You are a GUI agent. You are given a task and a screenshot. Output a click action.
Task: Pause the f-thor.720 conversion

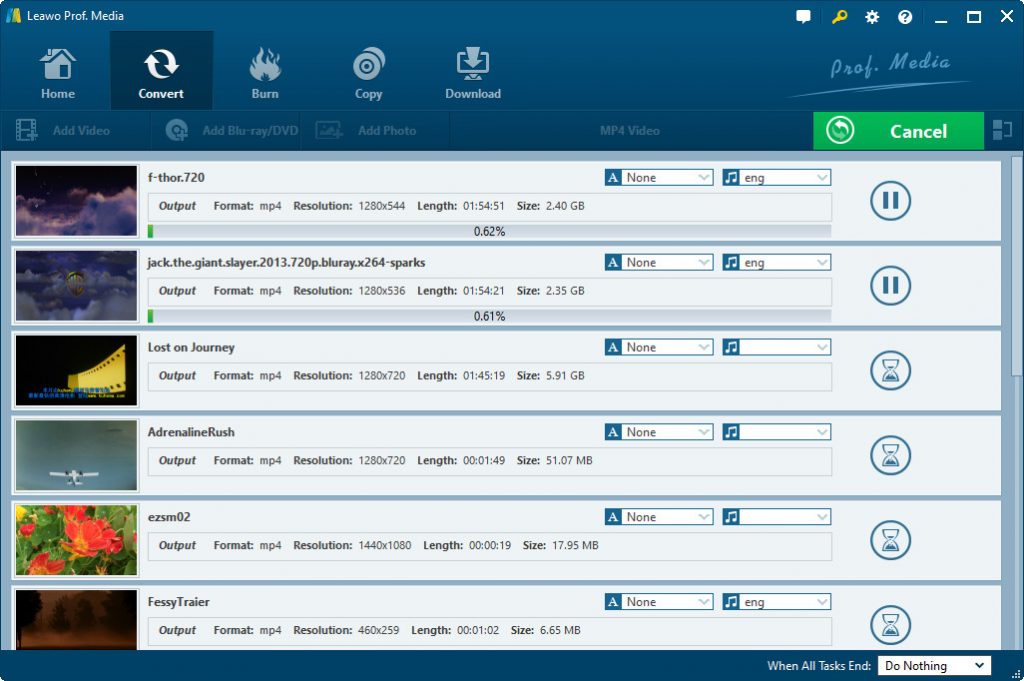pyautogui.click(x=890, y=200)
